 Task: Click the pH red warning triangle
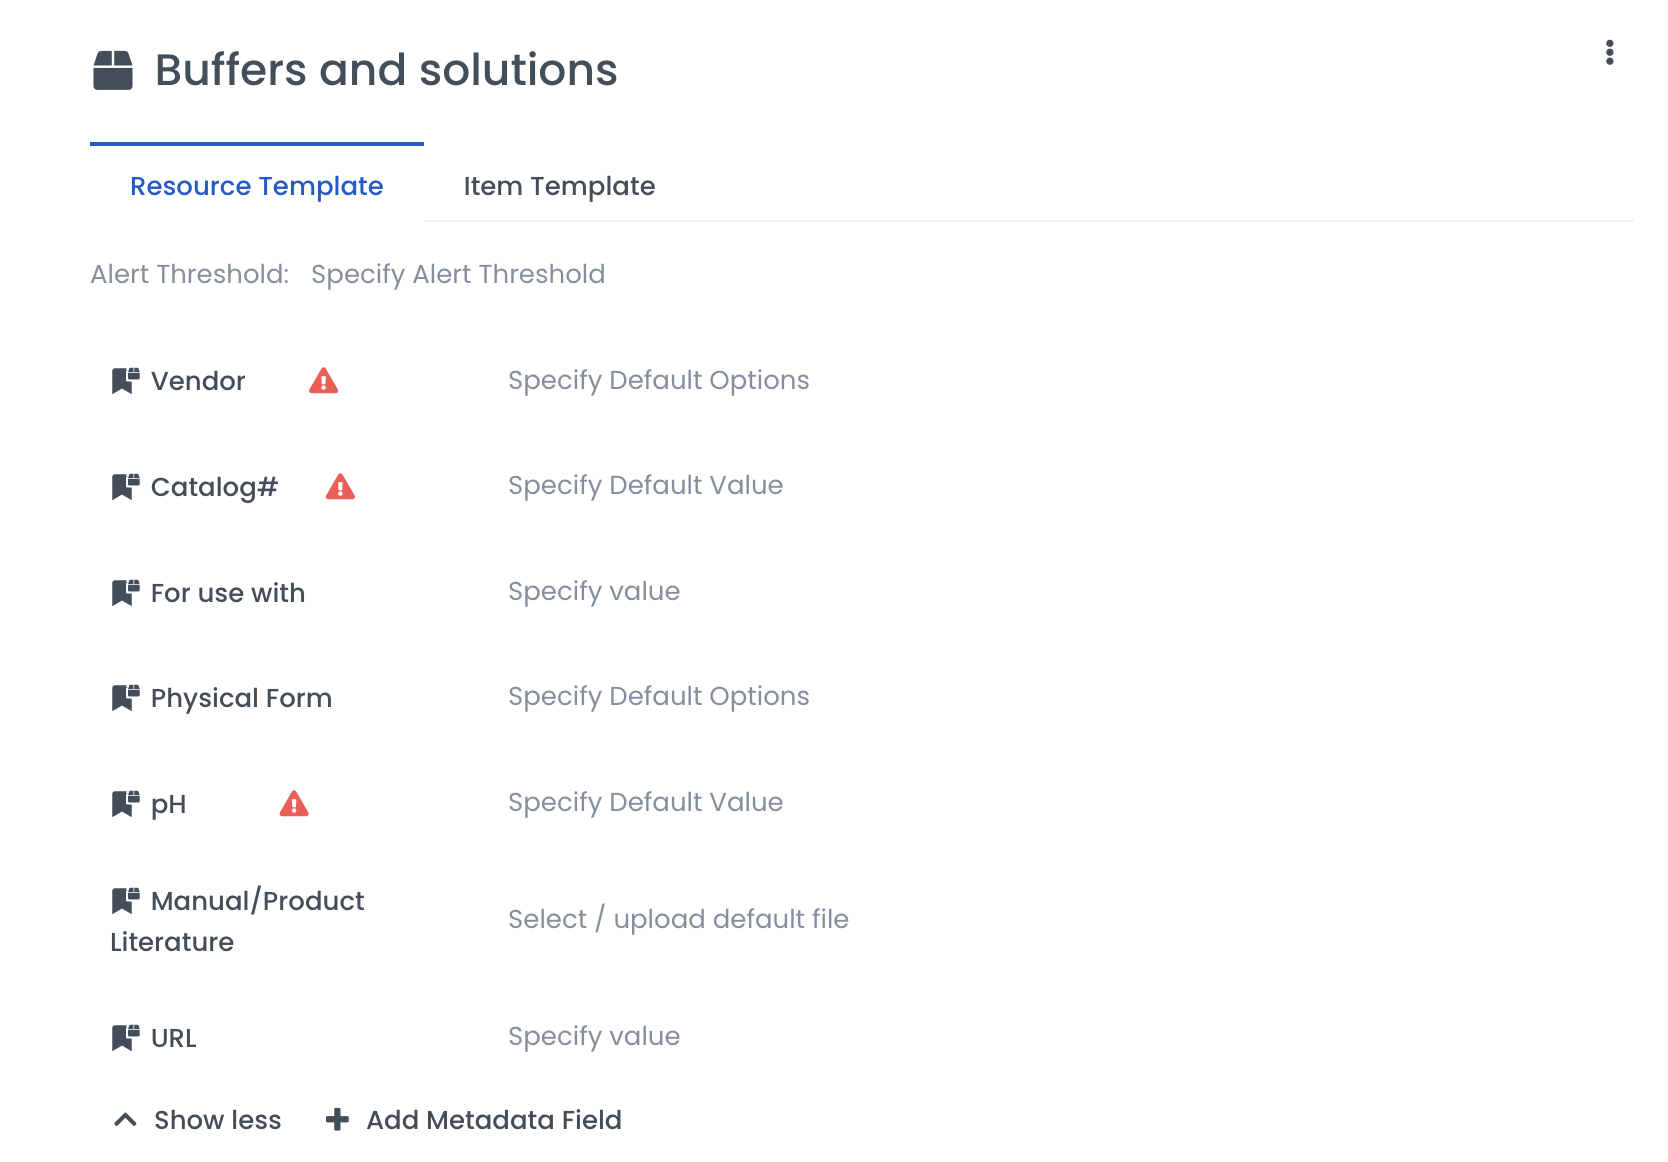pyautogui.click(x=294, y=804)
